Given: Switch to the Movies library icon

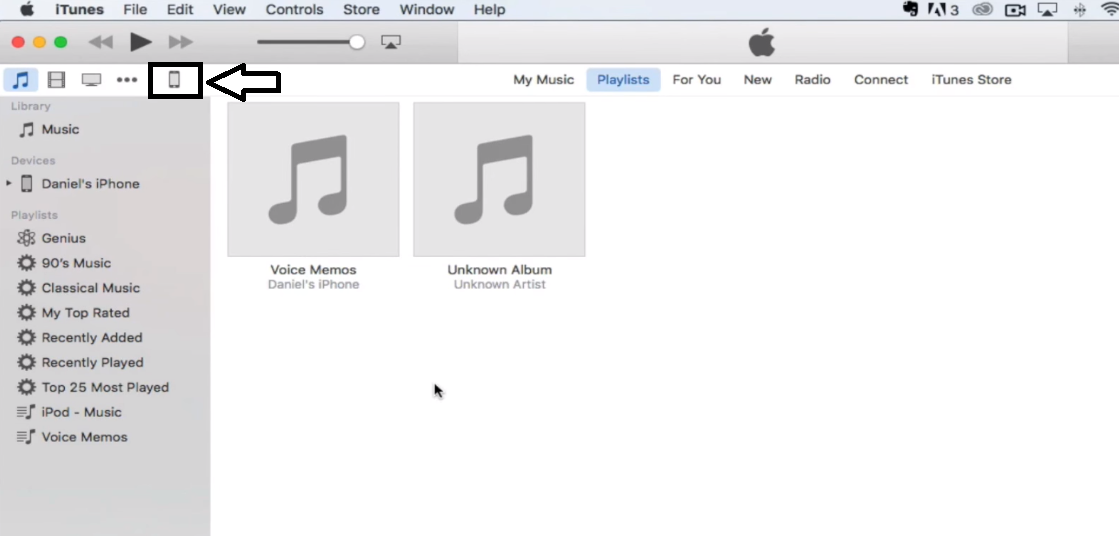Looking at the screenshot, I should pos(56,80).
